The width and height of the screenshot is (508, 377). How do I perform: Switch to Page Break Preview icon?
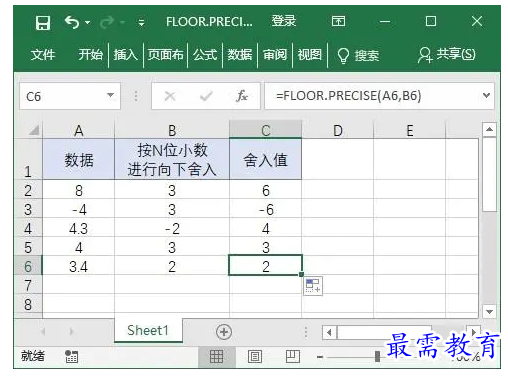pyautogui.click(x=293, y=356)
